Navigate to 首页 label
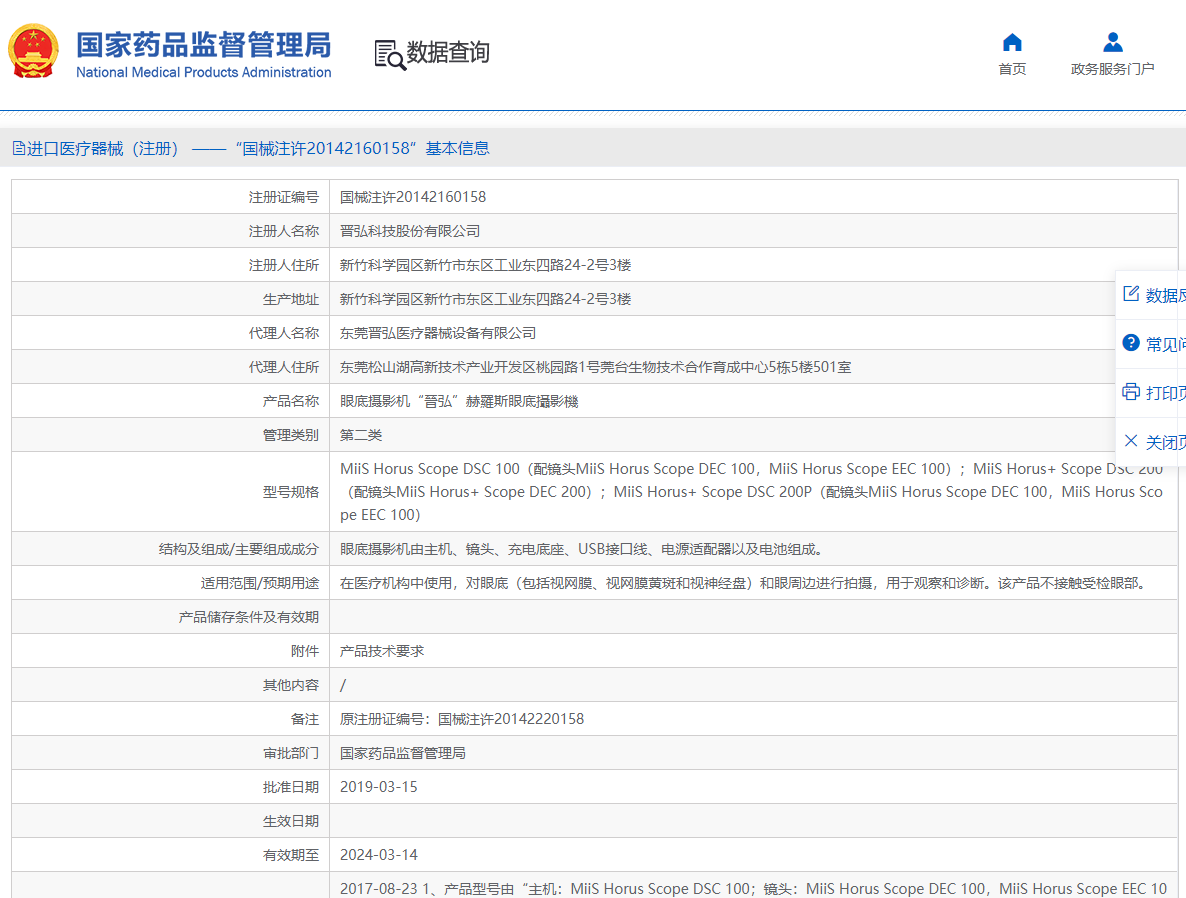The height and width of the screenshot is (898, 1186). pos(1012,69)
